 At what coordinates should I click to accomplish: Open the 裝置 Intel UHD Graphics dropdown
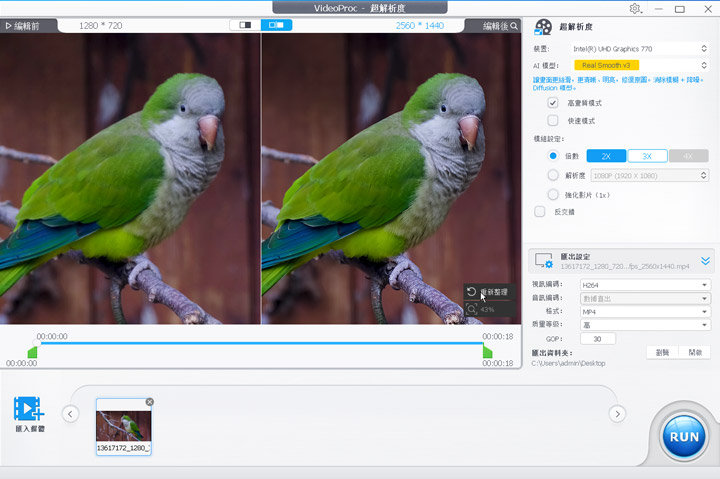click(x=640, y=49)
